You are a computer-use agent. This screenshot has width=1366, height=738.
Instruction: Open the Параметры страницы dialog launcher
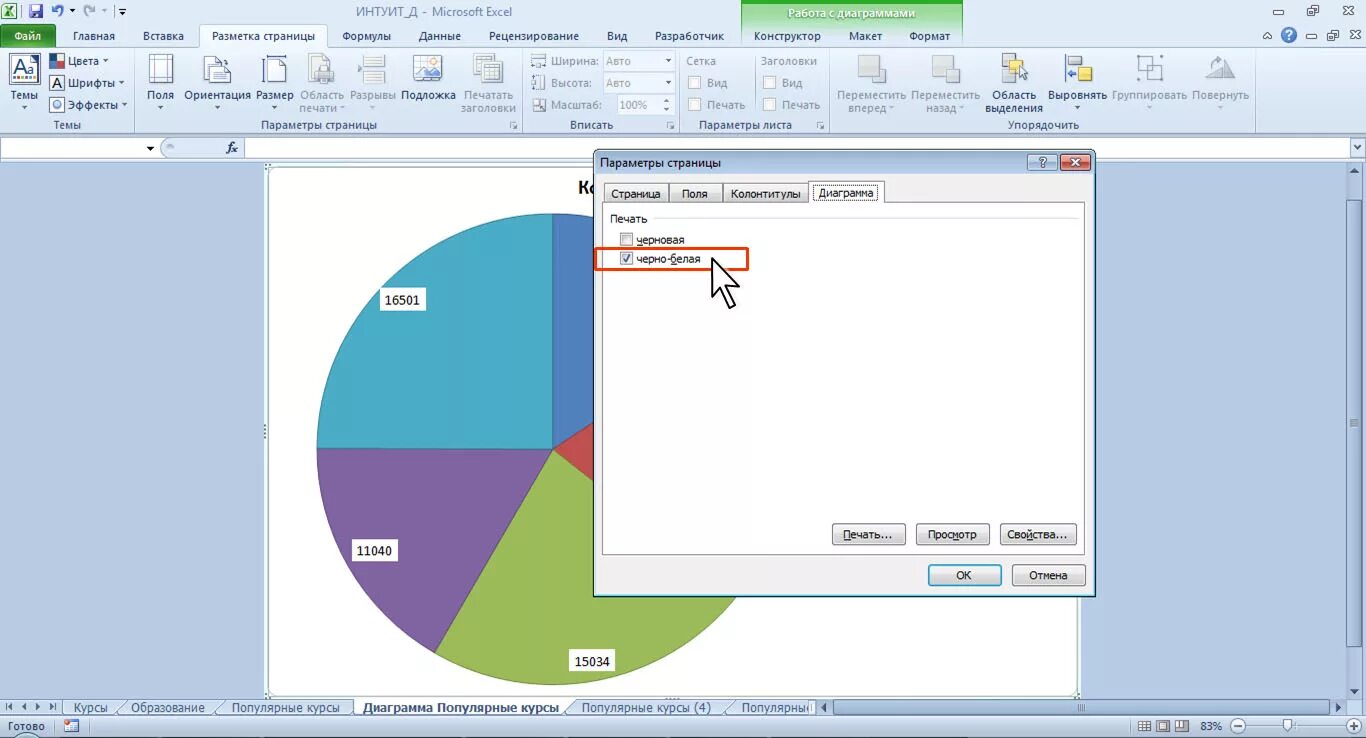click(x=514, y=126)
